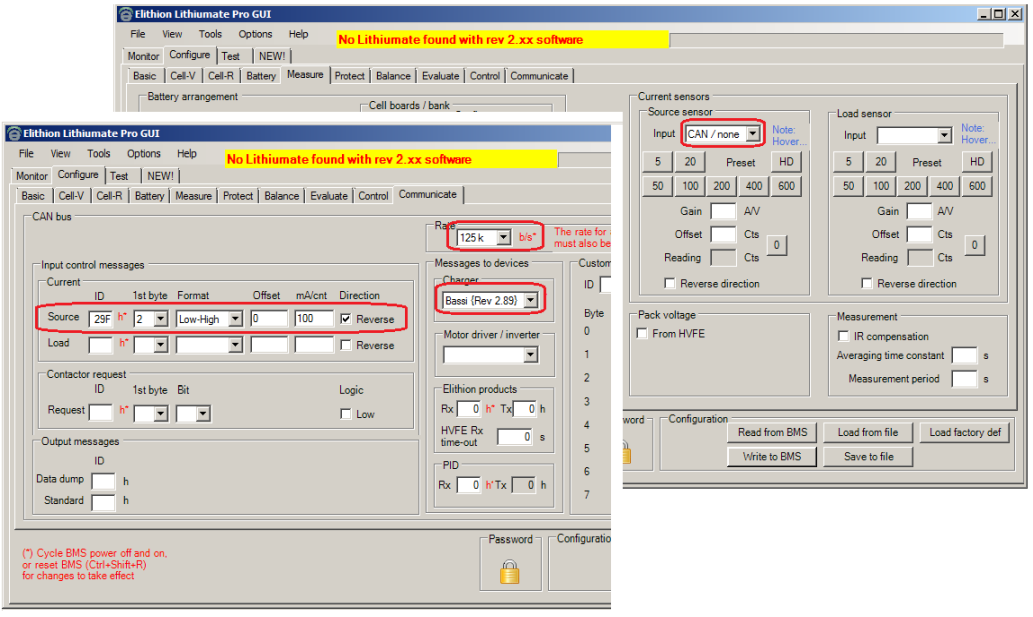The height and width of the screenshot is (617, 1033).
Task: Open the NEW! tab in back window
Action: pos(272,57)
